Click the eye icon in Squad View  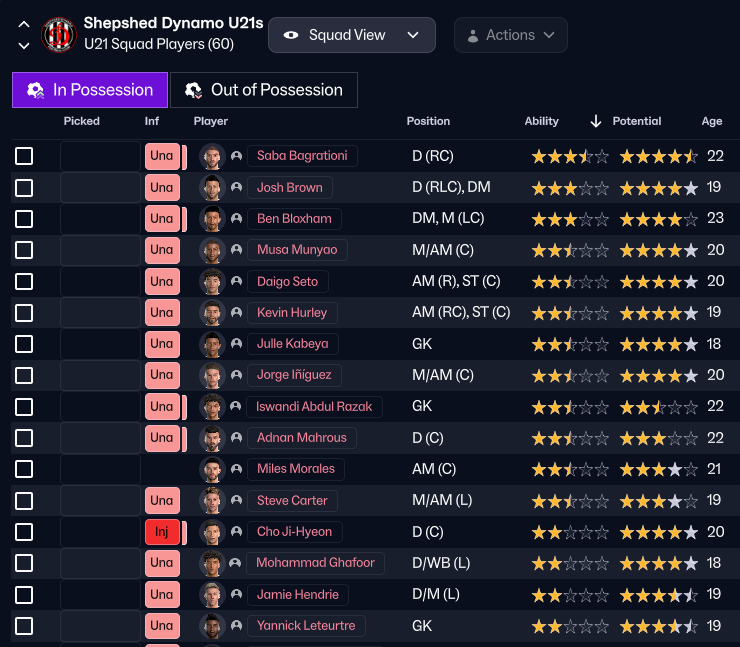pos(291,35)
